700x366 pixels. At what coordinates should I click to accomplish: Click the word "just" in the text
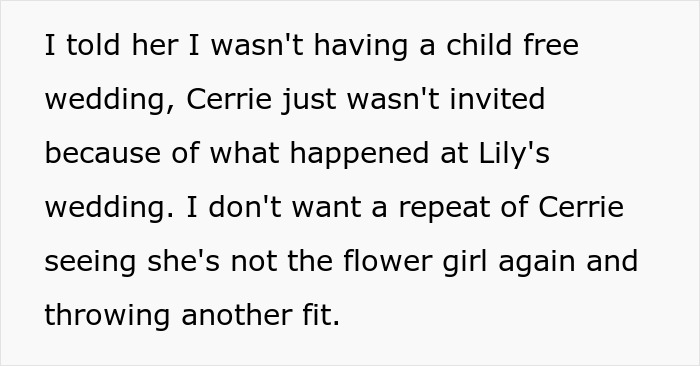308,100
